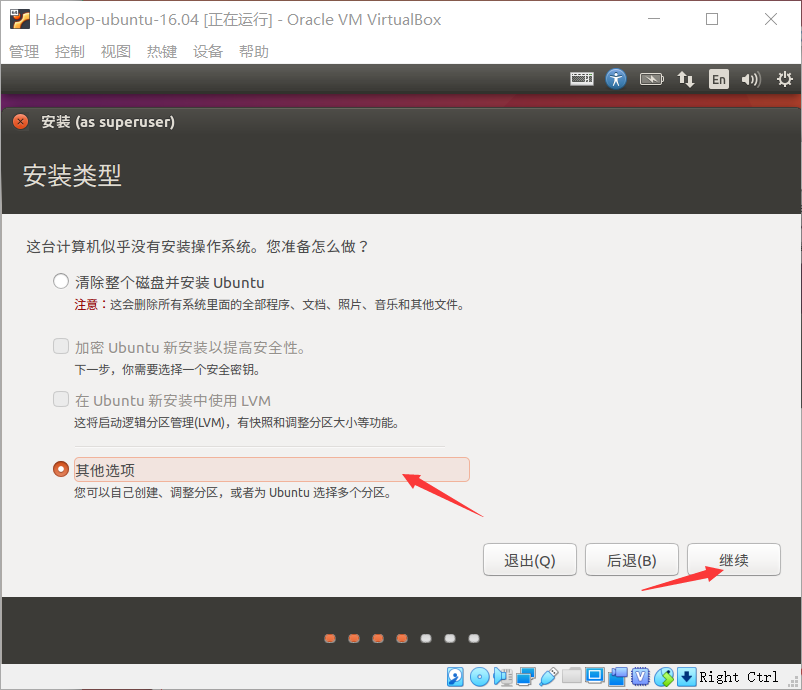Open the 帮助 menu
The width and height of the screenshot is (802, 690).
tap(254, 52)
